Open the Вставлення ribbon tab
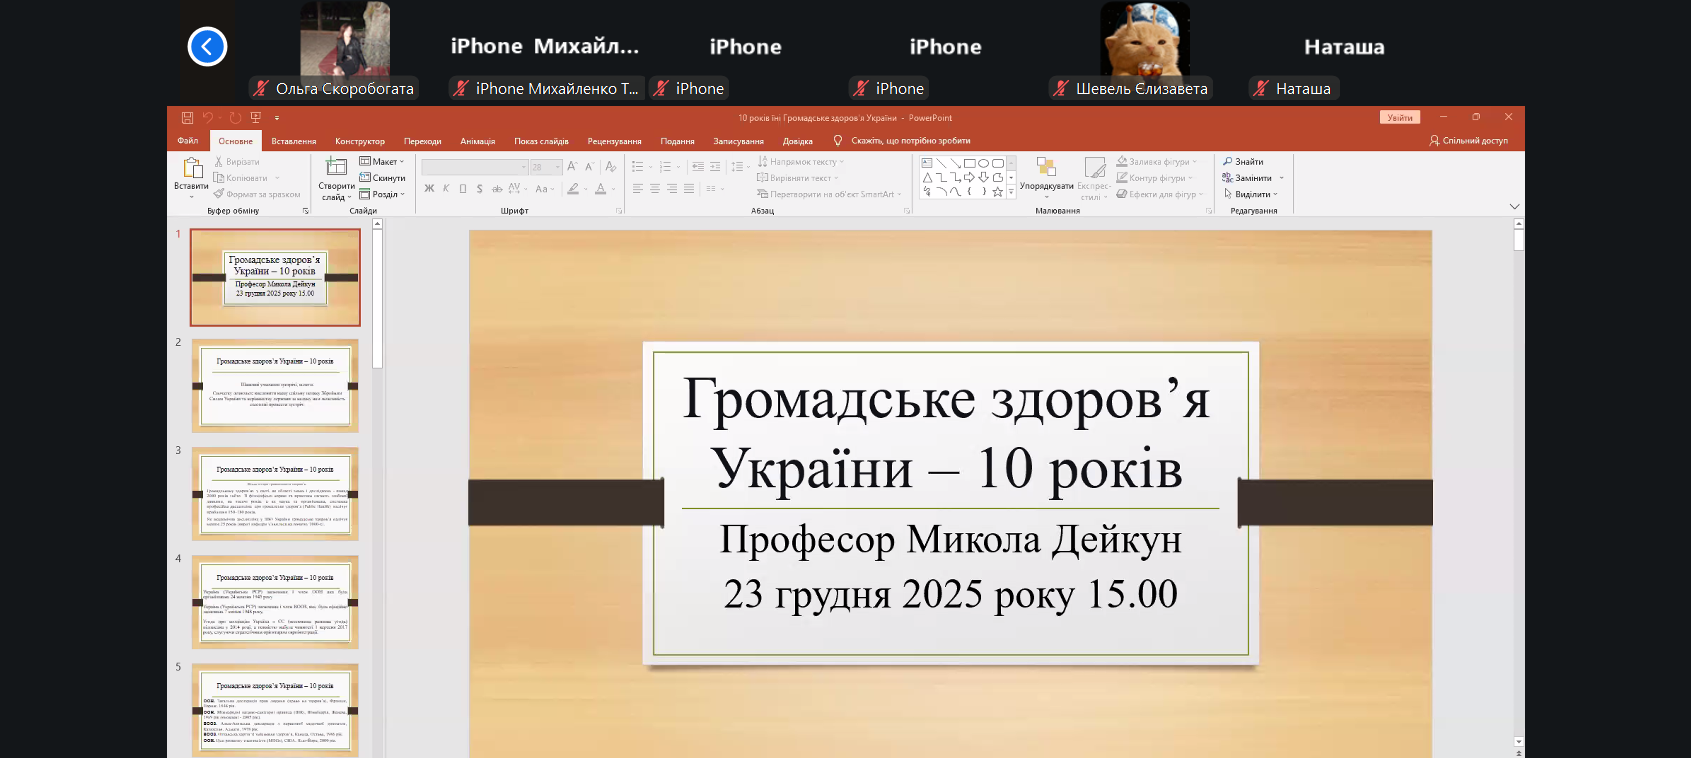This screenshot has width=1691, height=758. tap(293, 141)
